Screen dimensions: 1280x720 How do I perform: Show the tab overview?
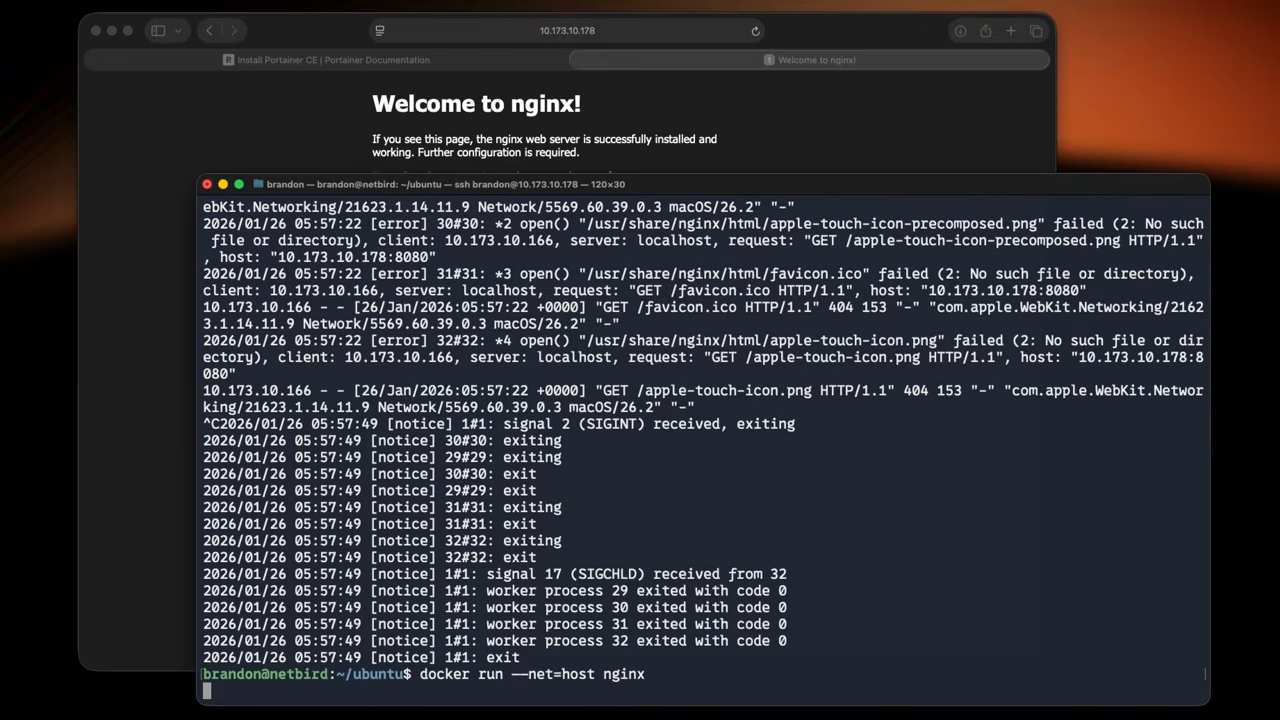[1036, 31]
